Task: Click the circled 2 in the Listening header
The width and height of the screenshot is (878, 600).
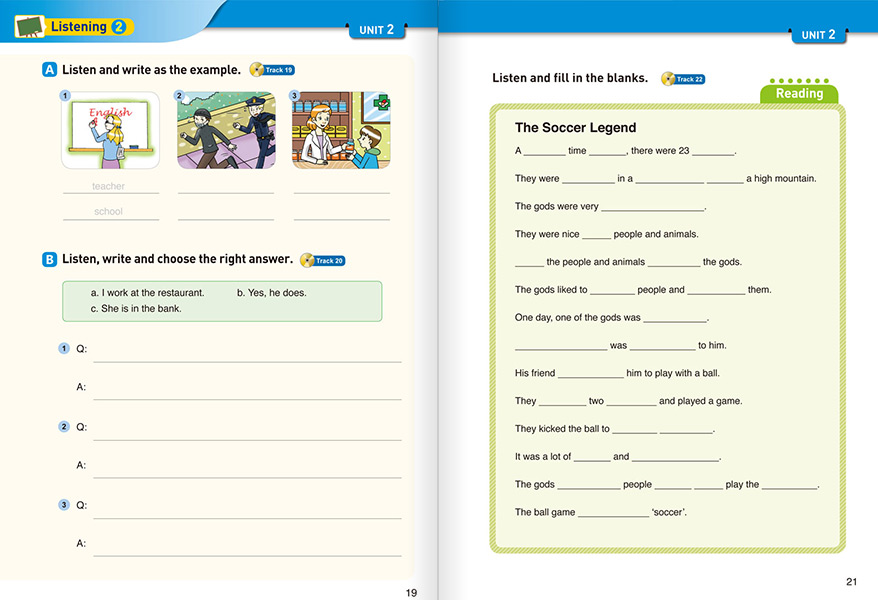Action: pos(119,26)
